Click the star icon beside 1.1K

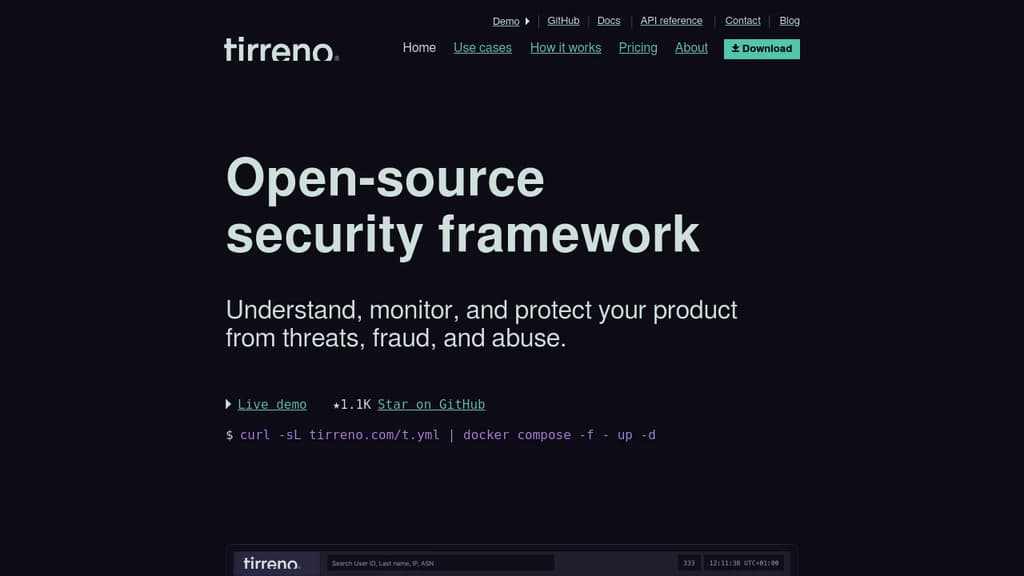pyautogui.click(x=336, y=405)
